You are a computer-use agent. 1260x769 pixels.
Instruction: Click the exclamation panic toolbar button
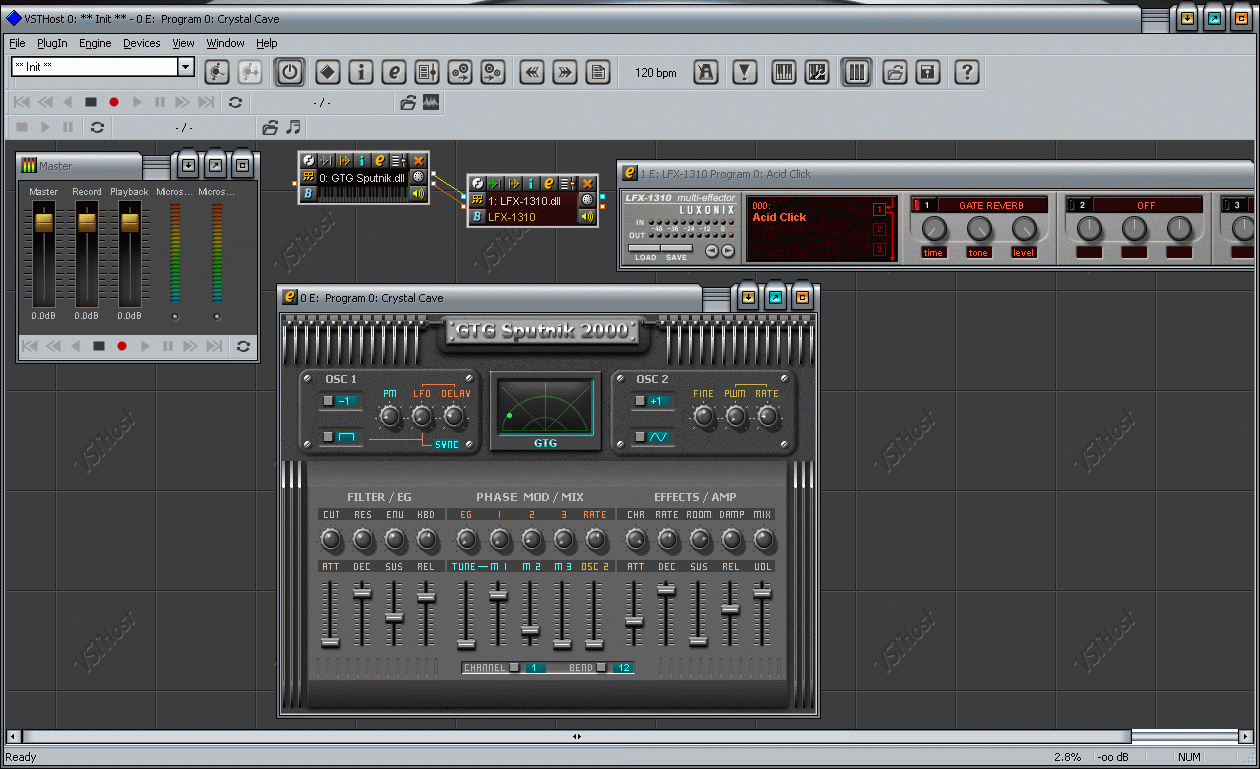[x=744, y=72]
